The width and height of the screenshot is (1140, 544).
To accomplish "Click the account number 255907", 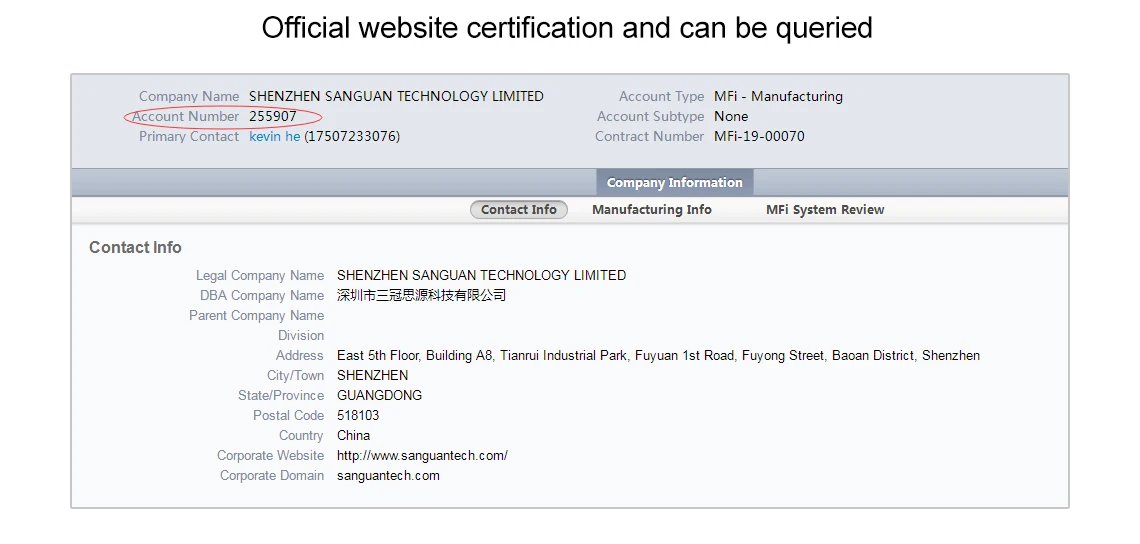I will tap(273, 116).
